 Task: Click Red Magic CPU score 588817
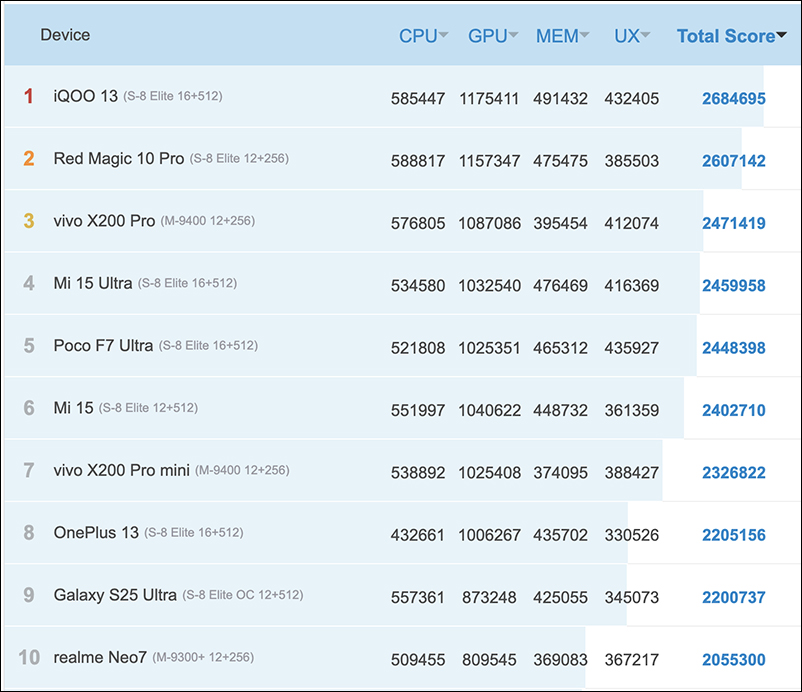(418, 161)
